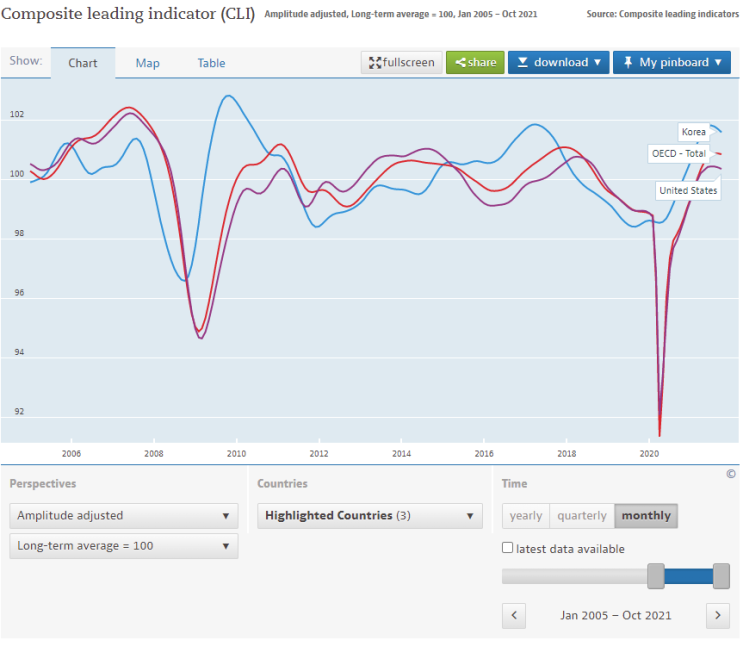Click the share icon on green button
This screenshot has height=659, width=743.
coord(460,63)
